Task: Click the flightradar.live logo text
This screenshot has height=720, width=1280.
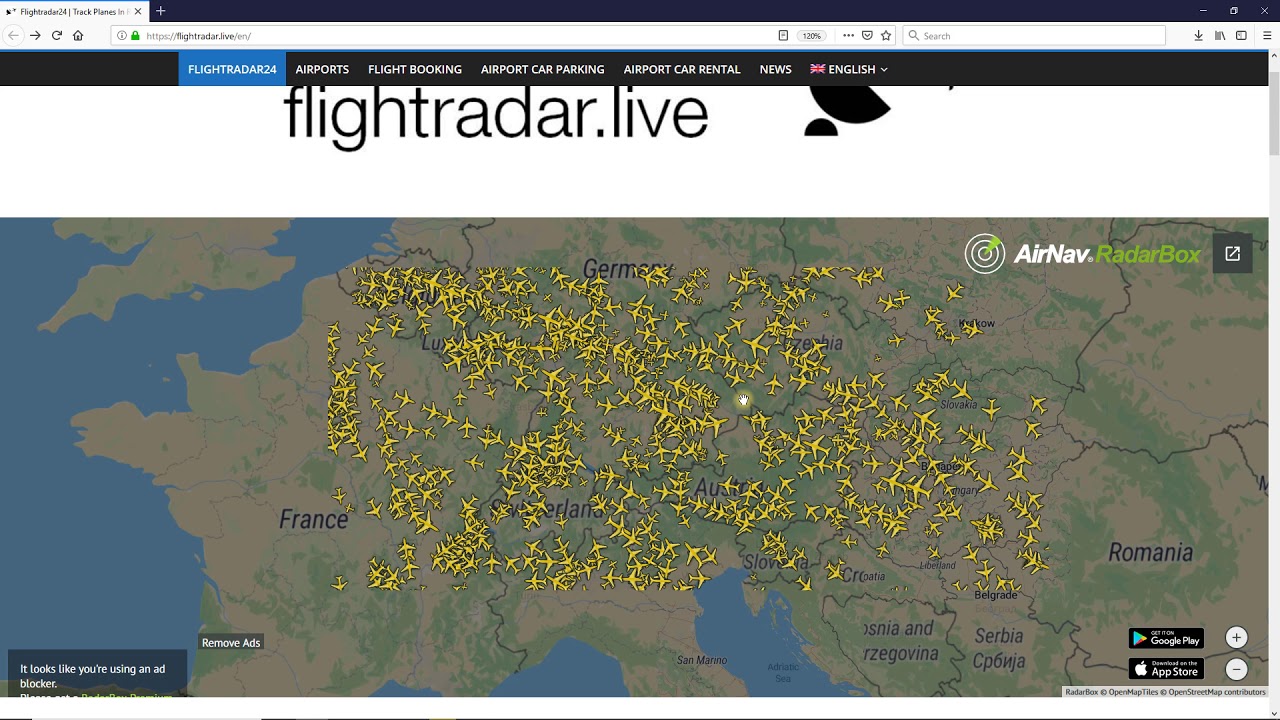Action: (496, 117)
